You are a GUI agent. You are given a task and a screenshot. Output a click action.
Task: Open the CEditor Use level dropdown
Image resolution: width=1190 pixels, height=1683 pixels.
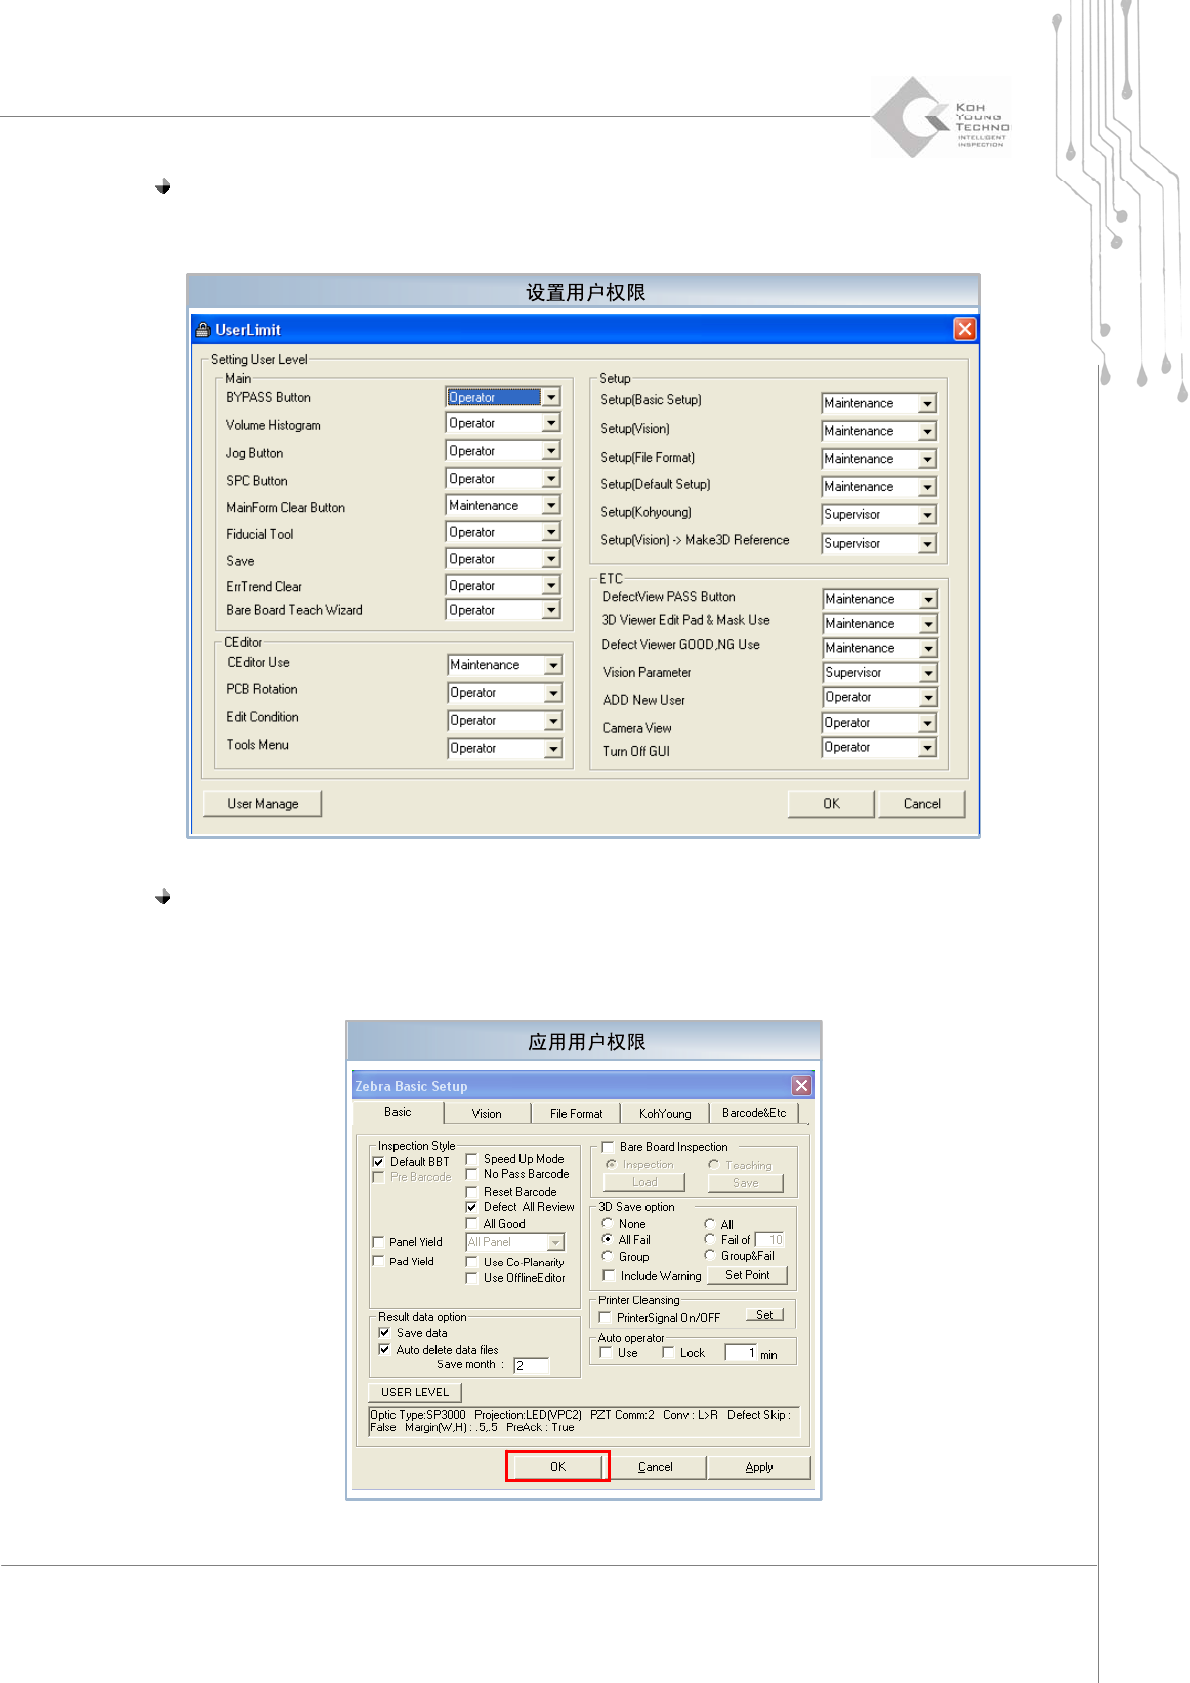click(552, 665)
